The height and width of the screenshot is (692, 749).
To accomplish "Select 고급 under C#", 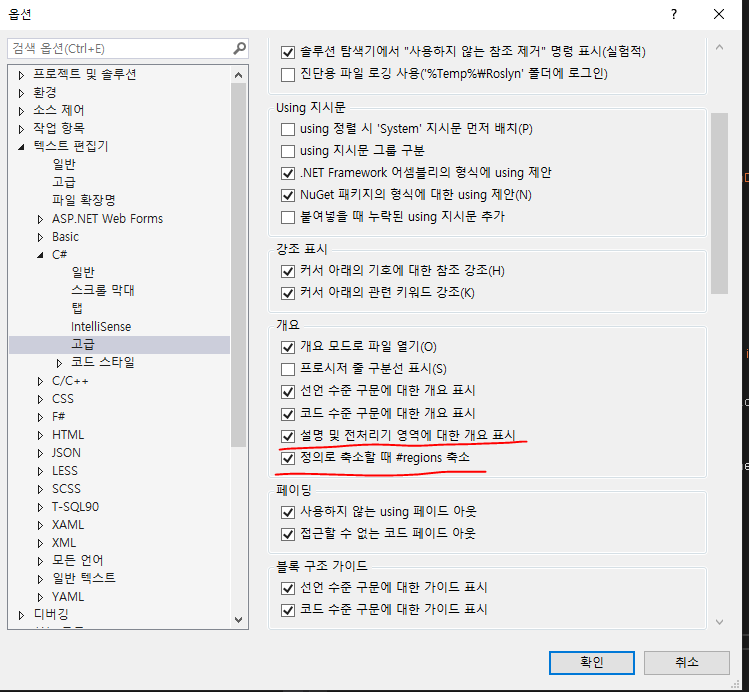I will pyautogui.click(x=119, y=345).
